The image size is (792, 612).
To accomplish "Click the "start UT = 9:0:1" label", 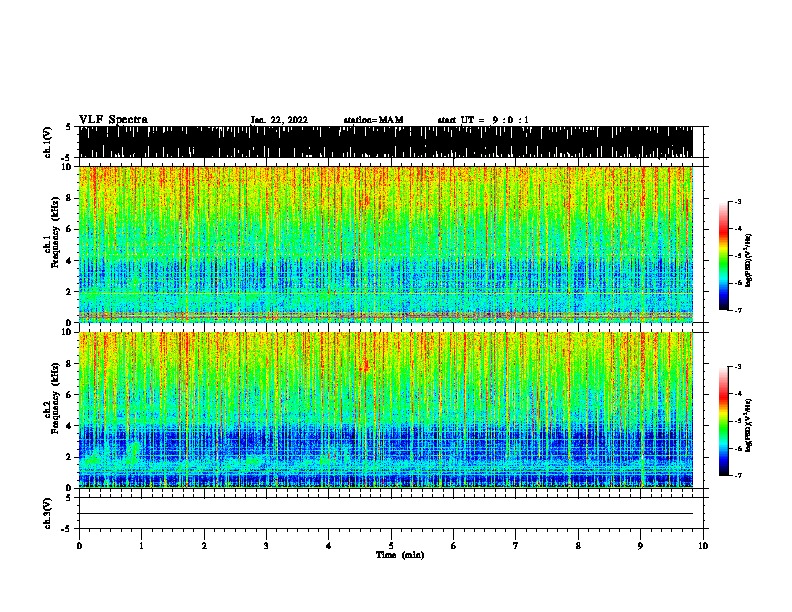I will (x=483, y=120).
